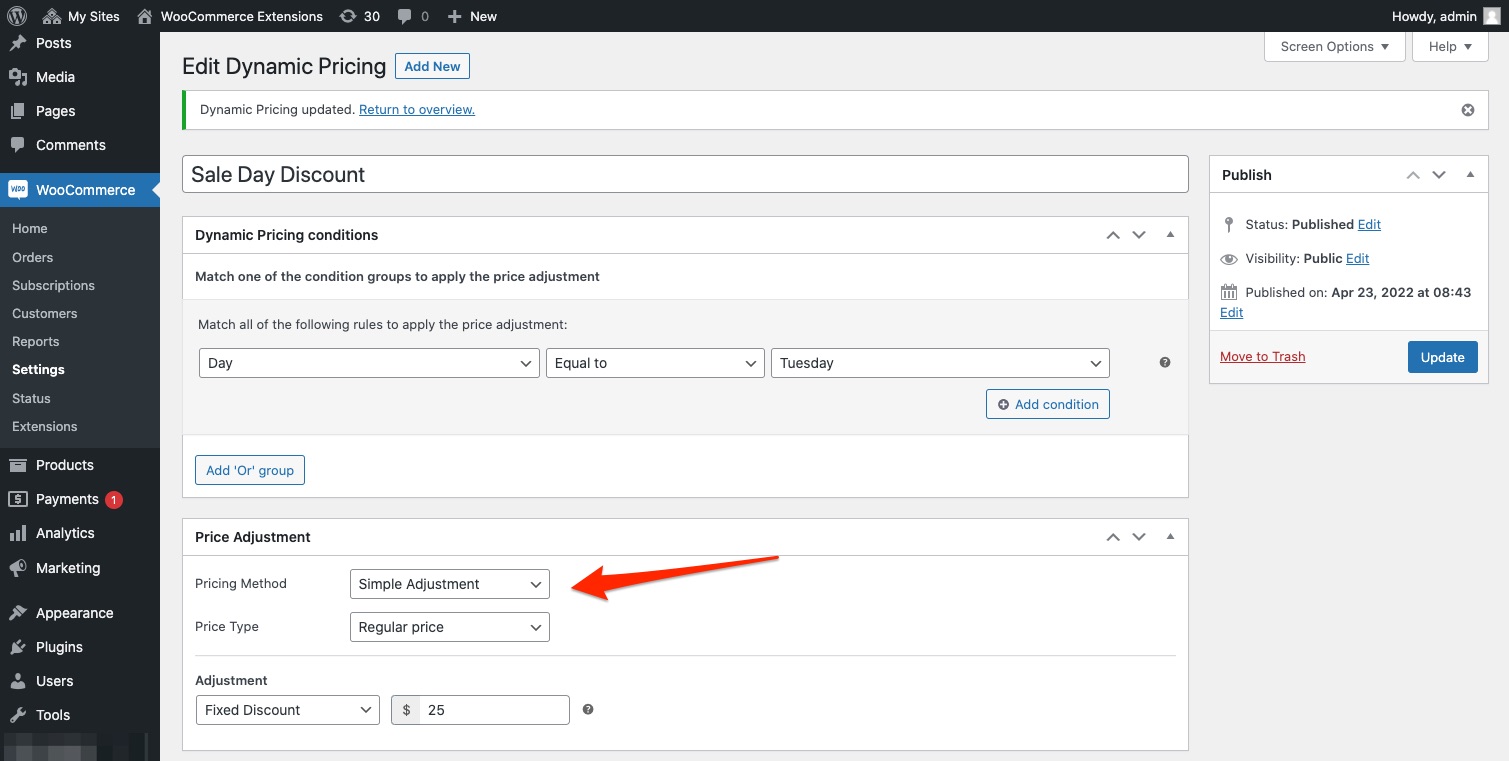Open the Tuesday value dropdown
This screenshot has height=761, width=1509.
940,363
